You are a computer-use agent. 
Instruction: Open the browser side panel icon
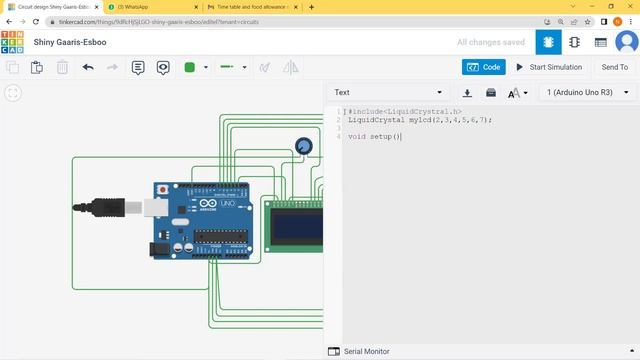(x=604, y=22)
